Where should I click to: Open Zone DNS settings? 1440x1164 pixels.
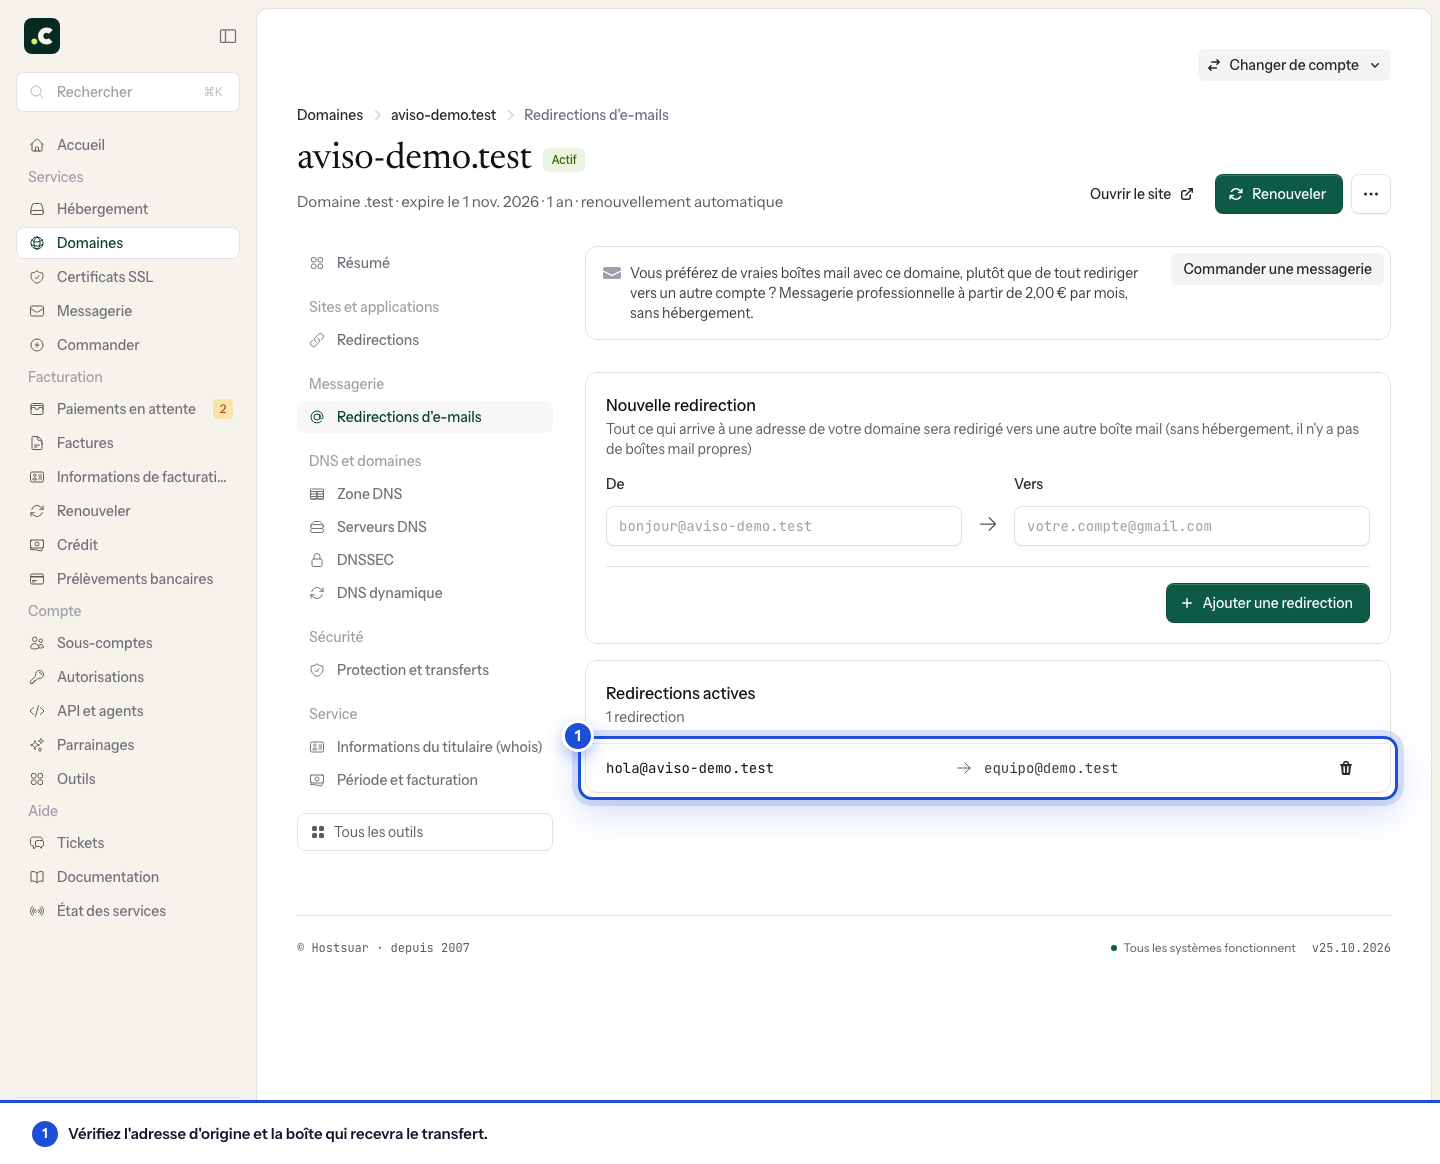click(425, 494)
